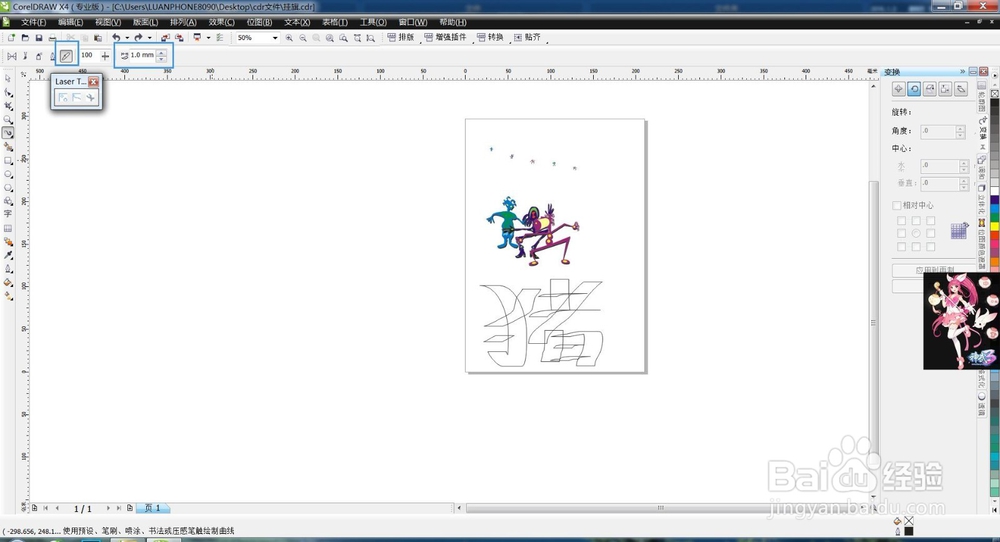Click the Save disk icon
This screenshot has width=1000, height=542.
point(39,38)
